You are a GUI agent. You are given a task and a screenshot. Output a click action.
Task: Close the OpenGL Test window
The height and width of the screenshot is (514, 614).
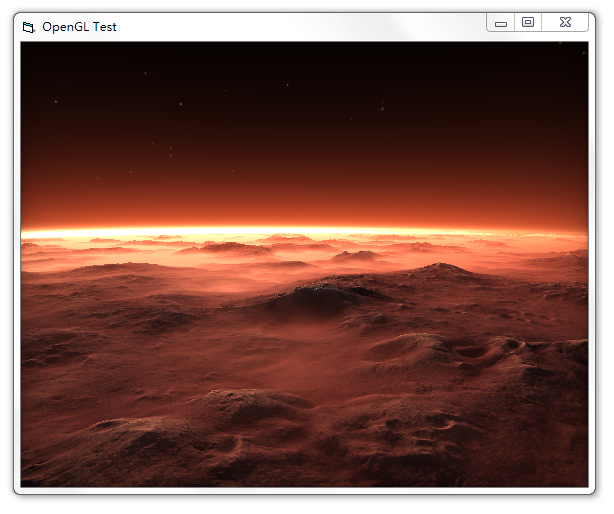[x=566, y=22]
